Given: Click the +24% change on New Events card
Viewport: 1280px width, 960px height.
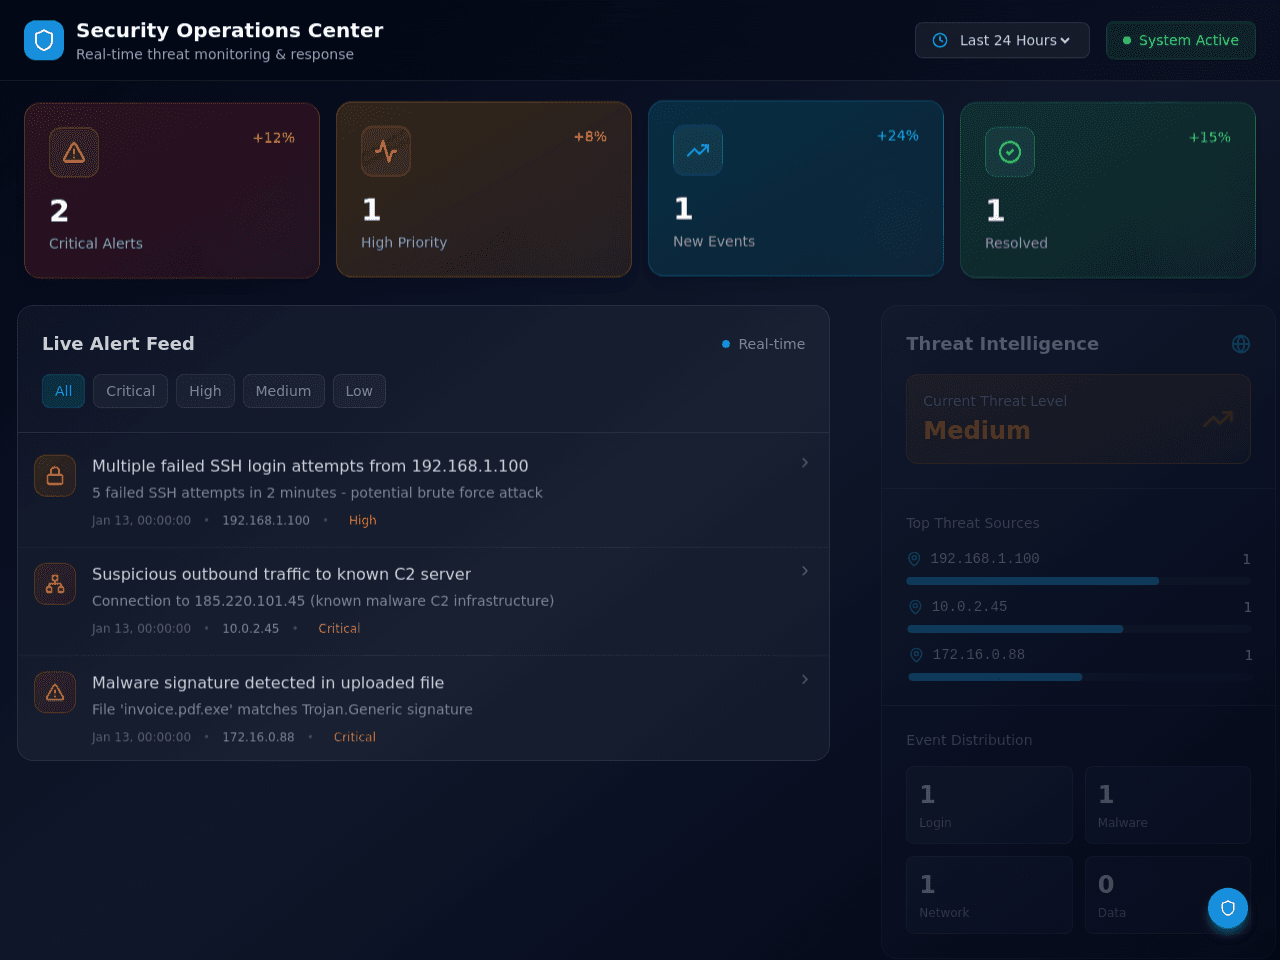Looking at the screenshot, I should tap(898, 136).
